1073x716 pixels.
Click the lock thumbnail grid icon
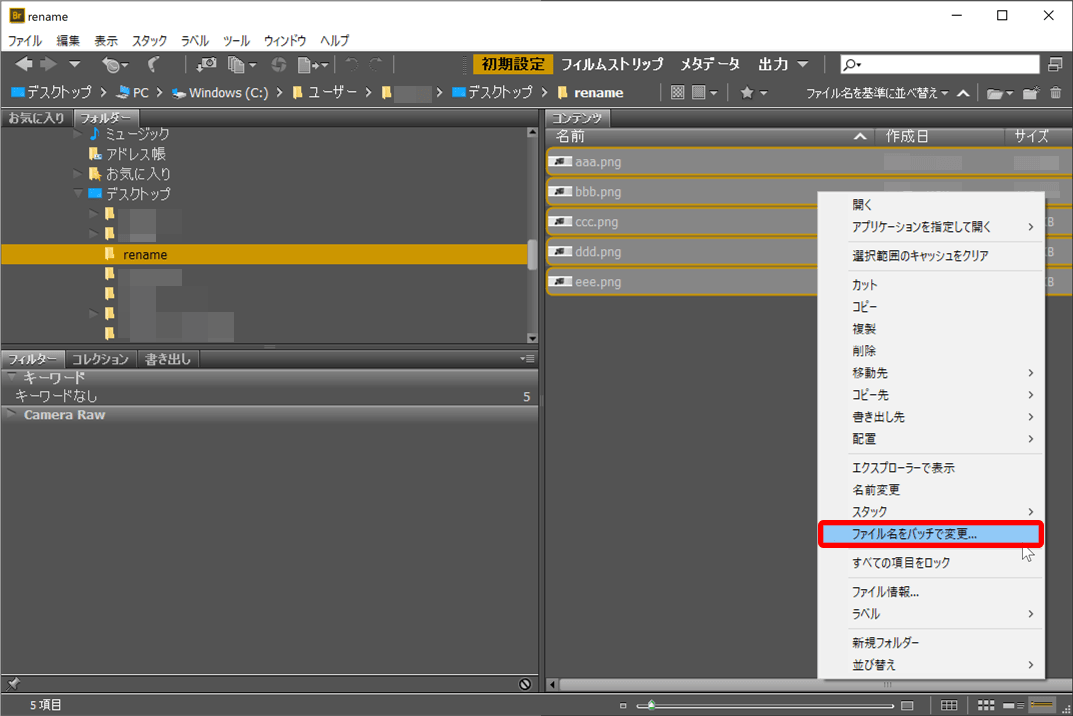tap(949, 705)
